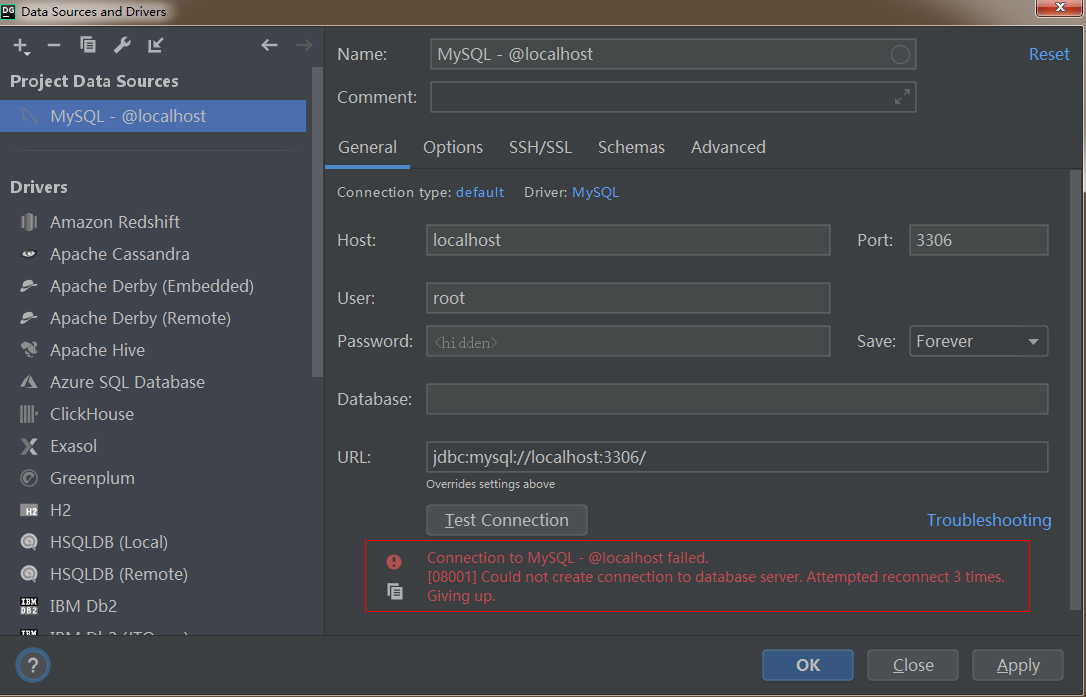Select IBM Db2 driver name
Image resolution: width=1086 pixels, height=697 pixels.
[x=83, y=606]
